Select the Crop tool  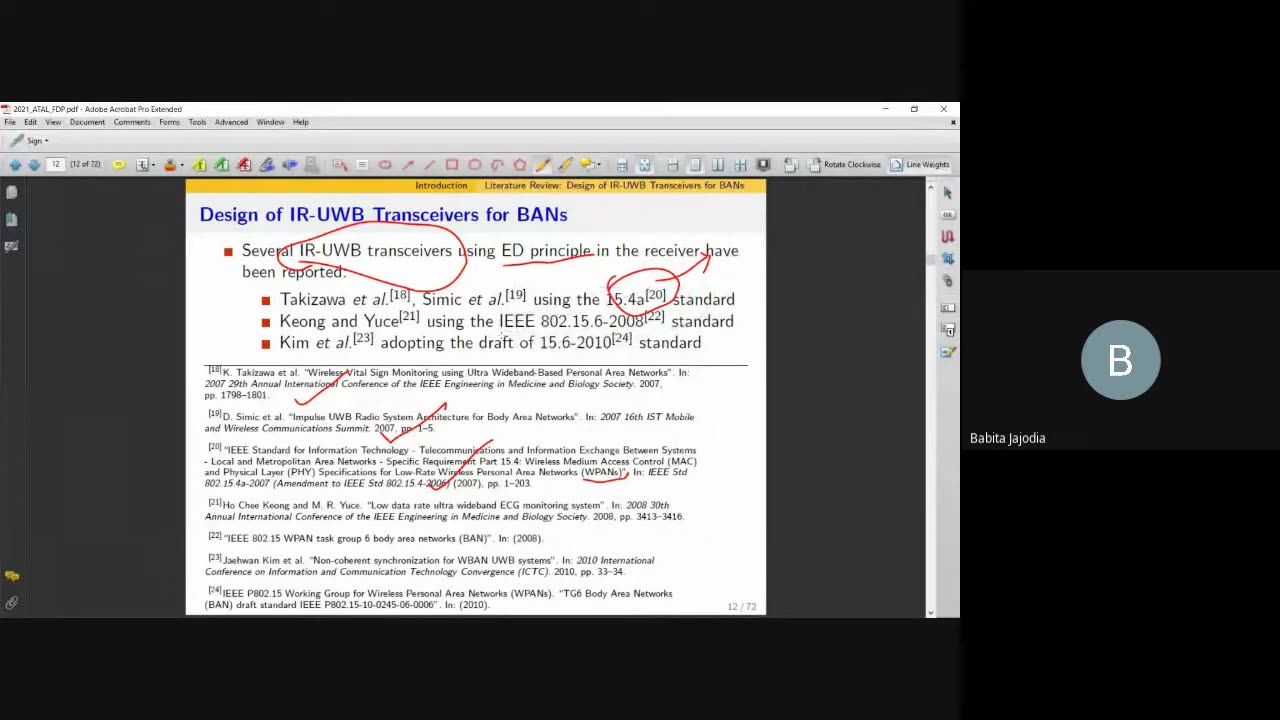tap(947, 258)
